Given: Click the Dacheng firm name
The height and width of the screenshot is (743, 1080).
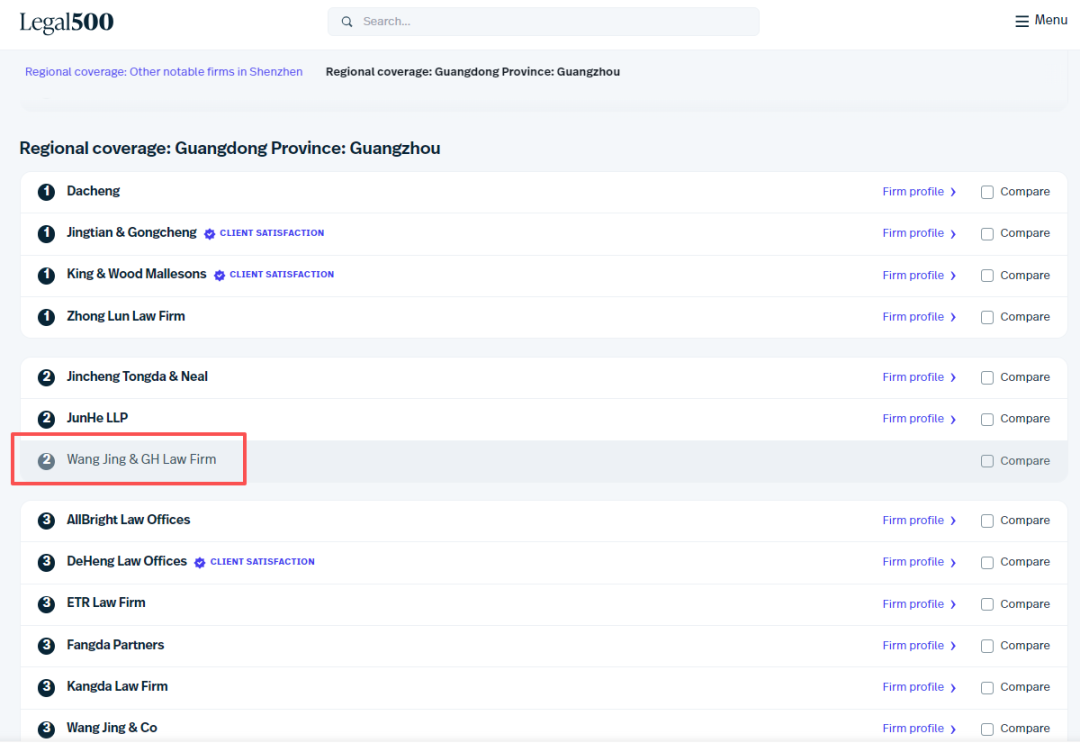Looking at the screenshot, I should pos(93,191).
